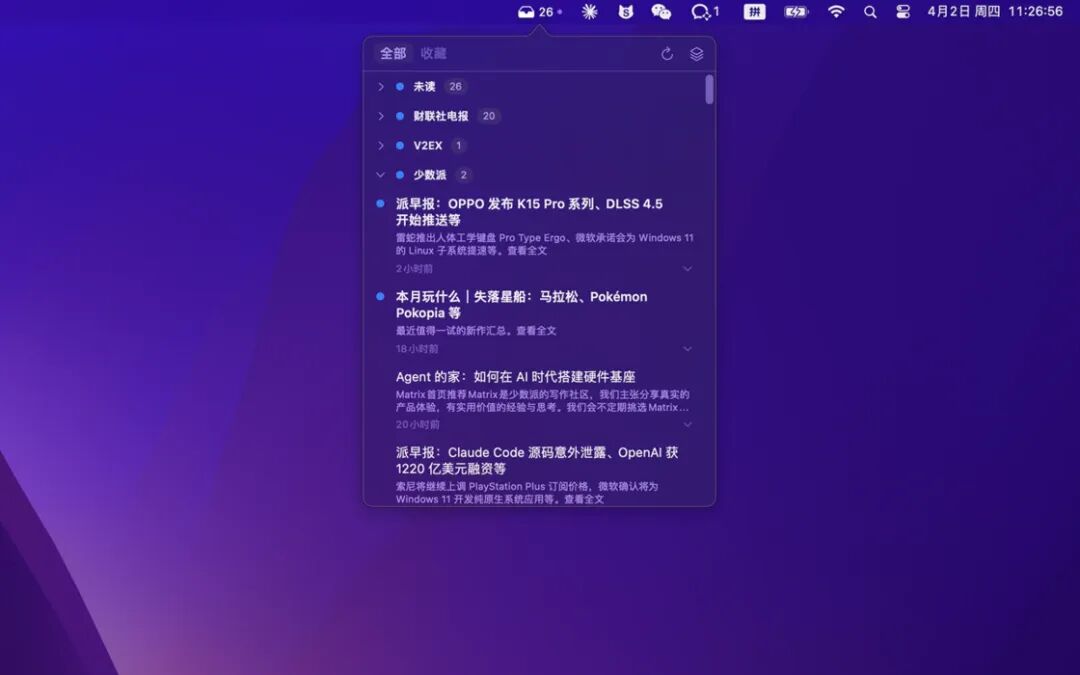Click the blue dot beside V2EX
The image size is (1080, 675).
(x=399, y=145)
